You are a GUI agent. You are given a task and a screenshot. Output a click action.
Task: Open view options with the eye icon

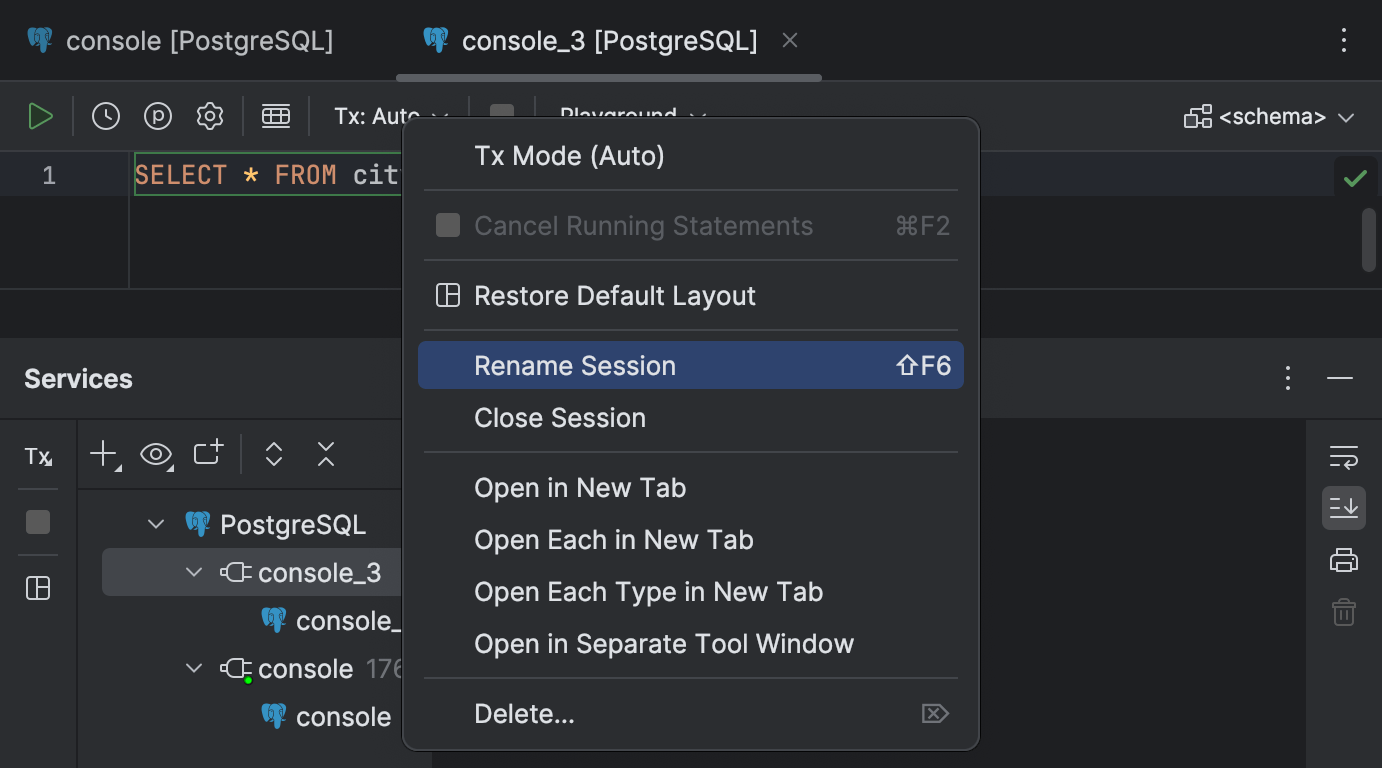click(156, 453)
